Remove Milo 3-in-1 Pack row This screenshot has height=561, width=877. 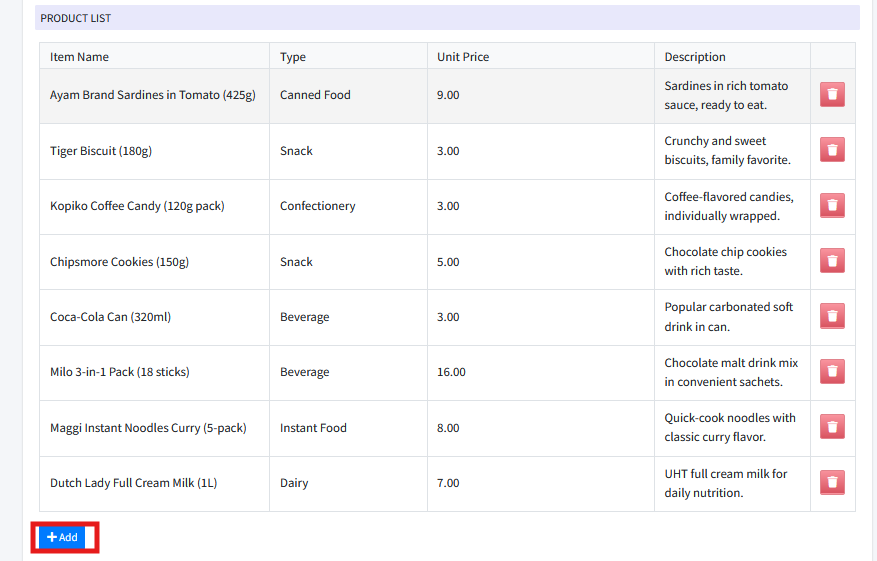tap(832, 372)
